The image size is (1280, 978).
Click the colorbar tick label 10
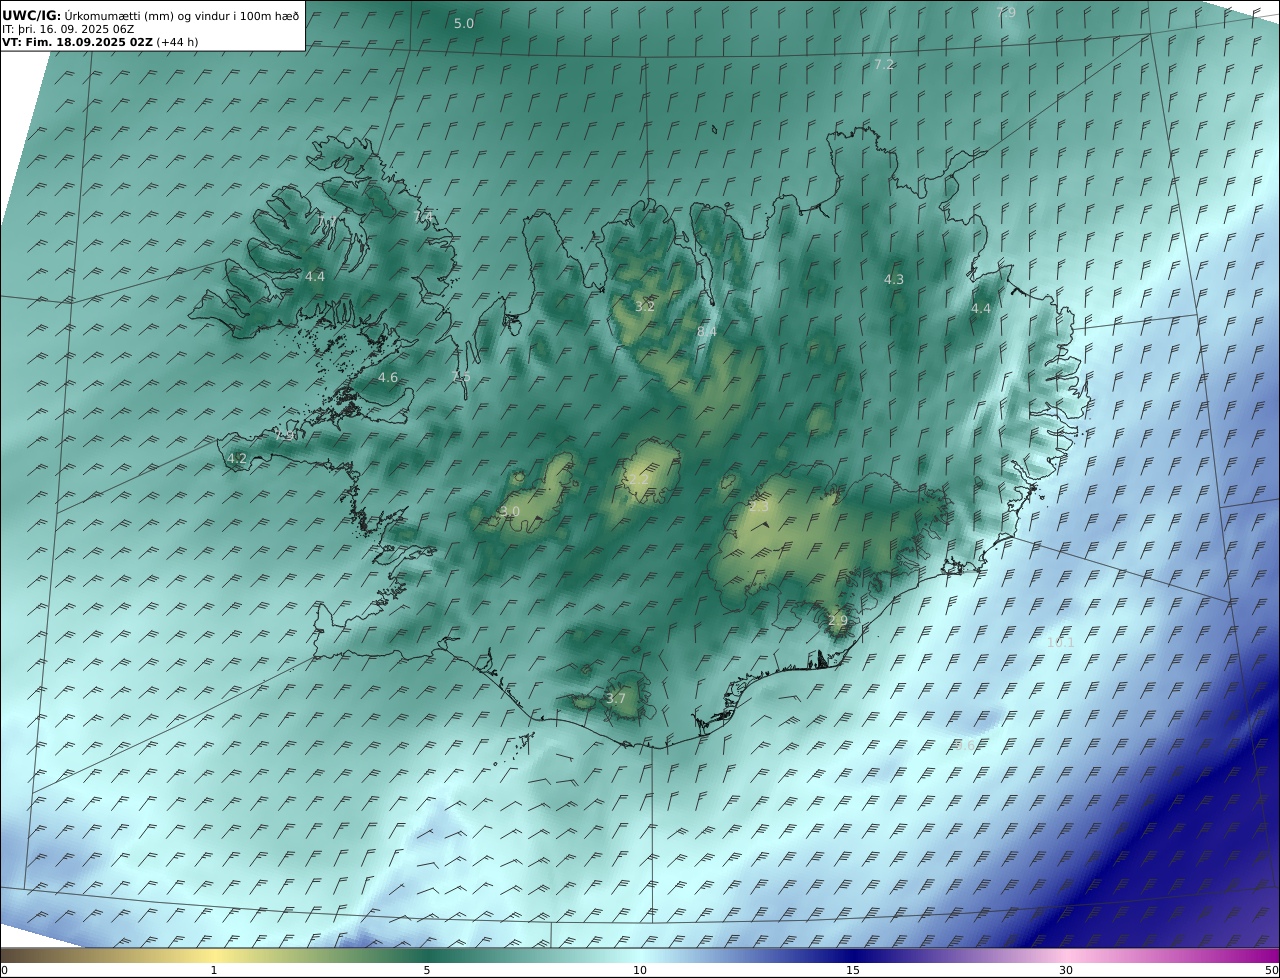click(640, 970)
